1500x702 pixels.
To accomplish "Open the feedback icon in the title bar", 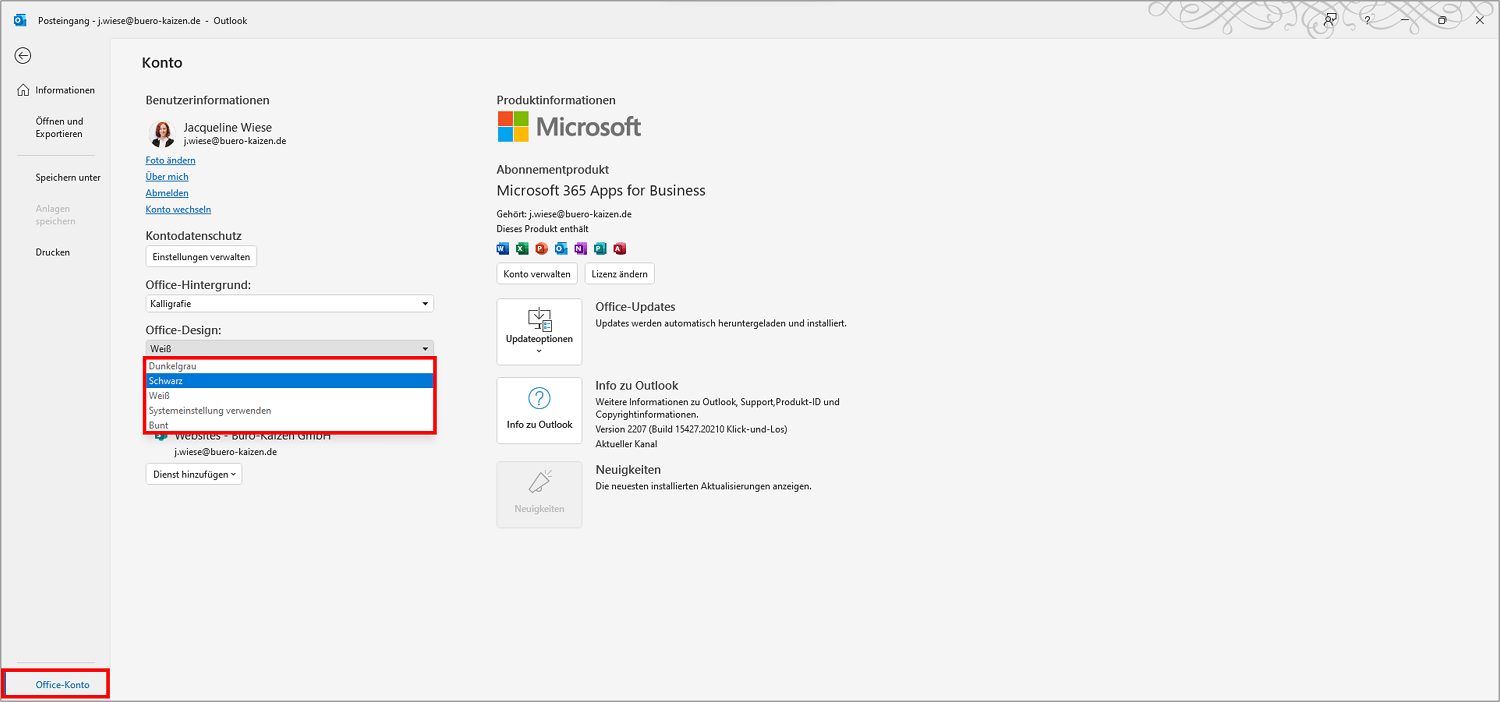I will 1330,20.
